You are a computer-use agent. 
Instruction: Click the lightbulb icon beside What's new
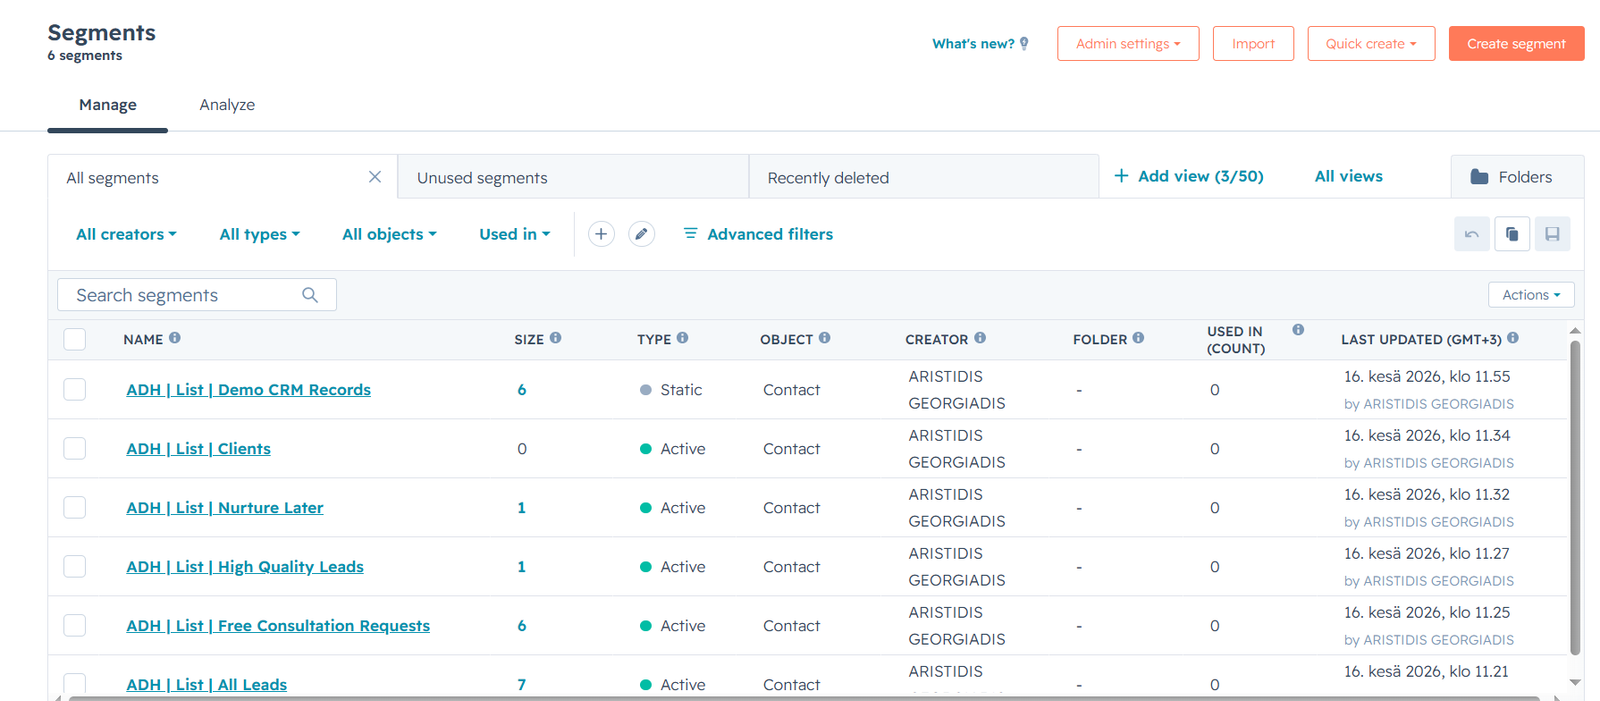click(x=1024, y=44)
